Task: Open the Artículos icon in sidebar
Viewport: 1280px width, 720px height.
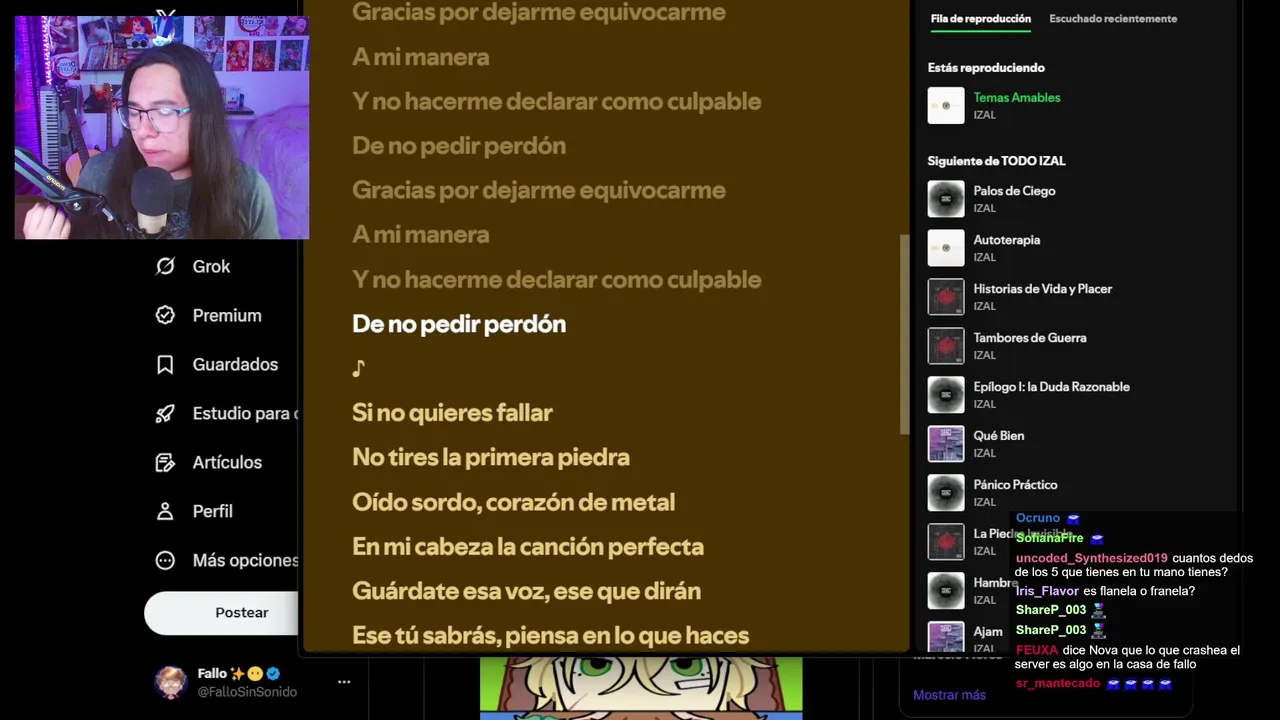Action: (x=165, y=462)
